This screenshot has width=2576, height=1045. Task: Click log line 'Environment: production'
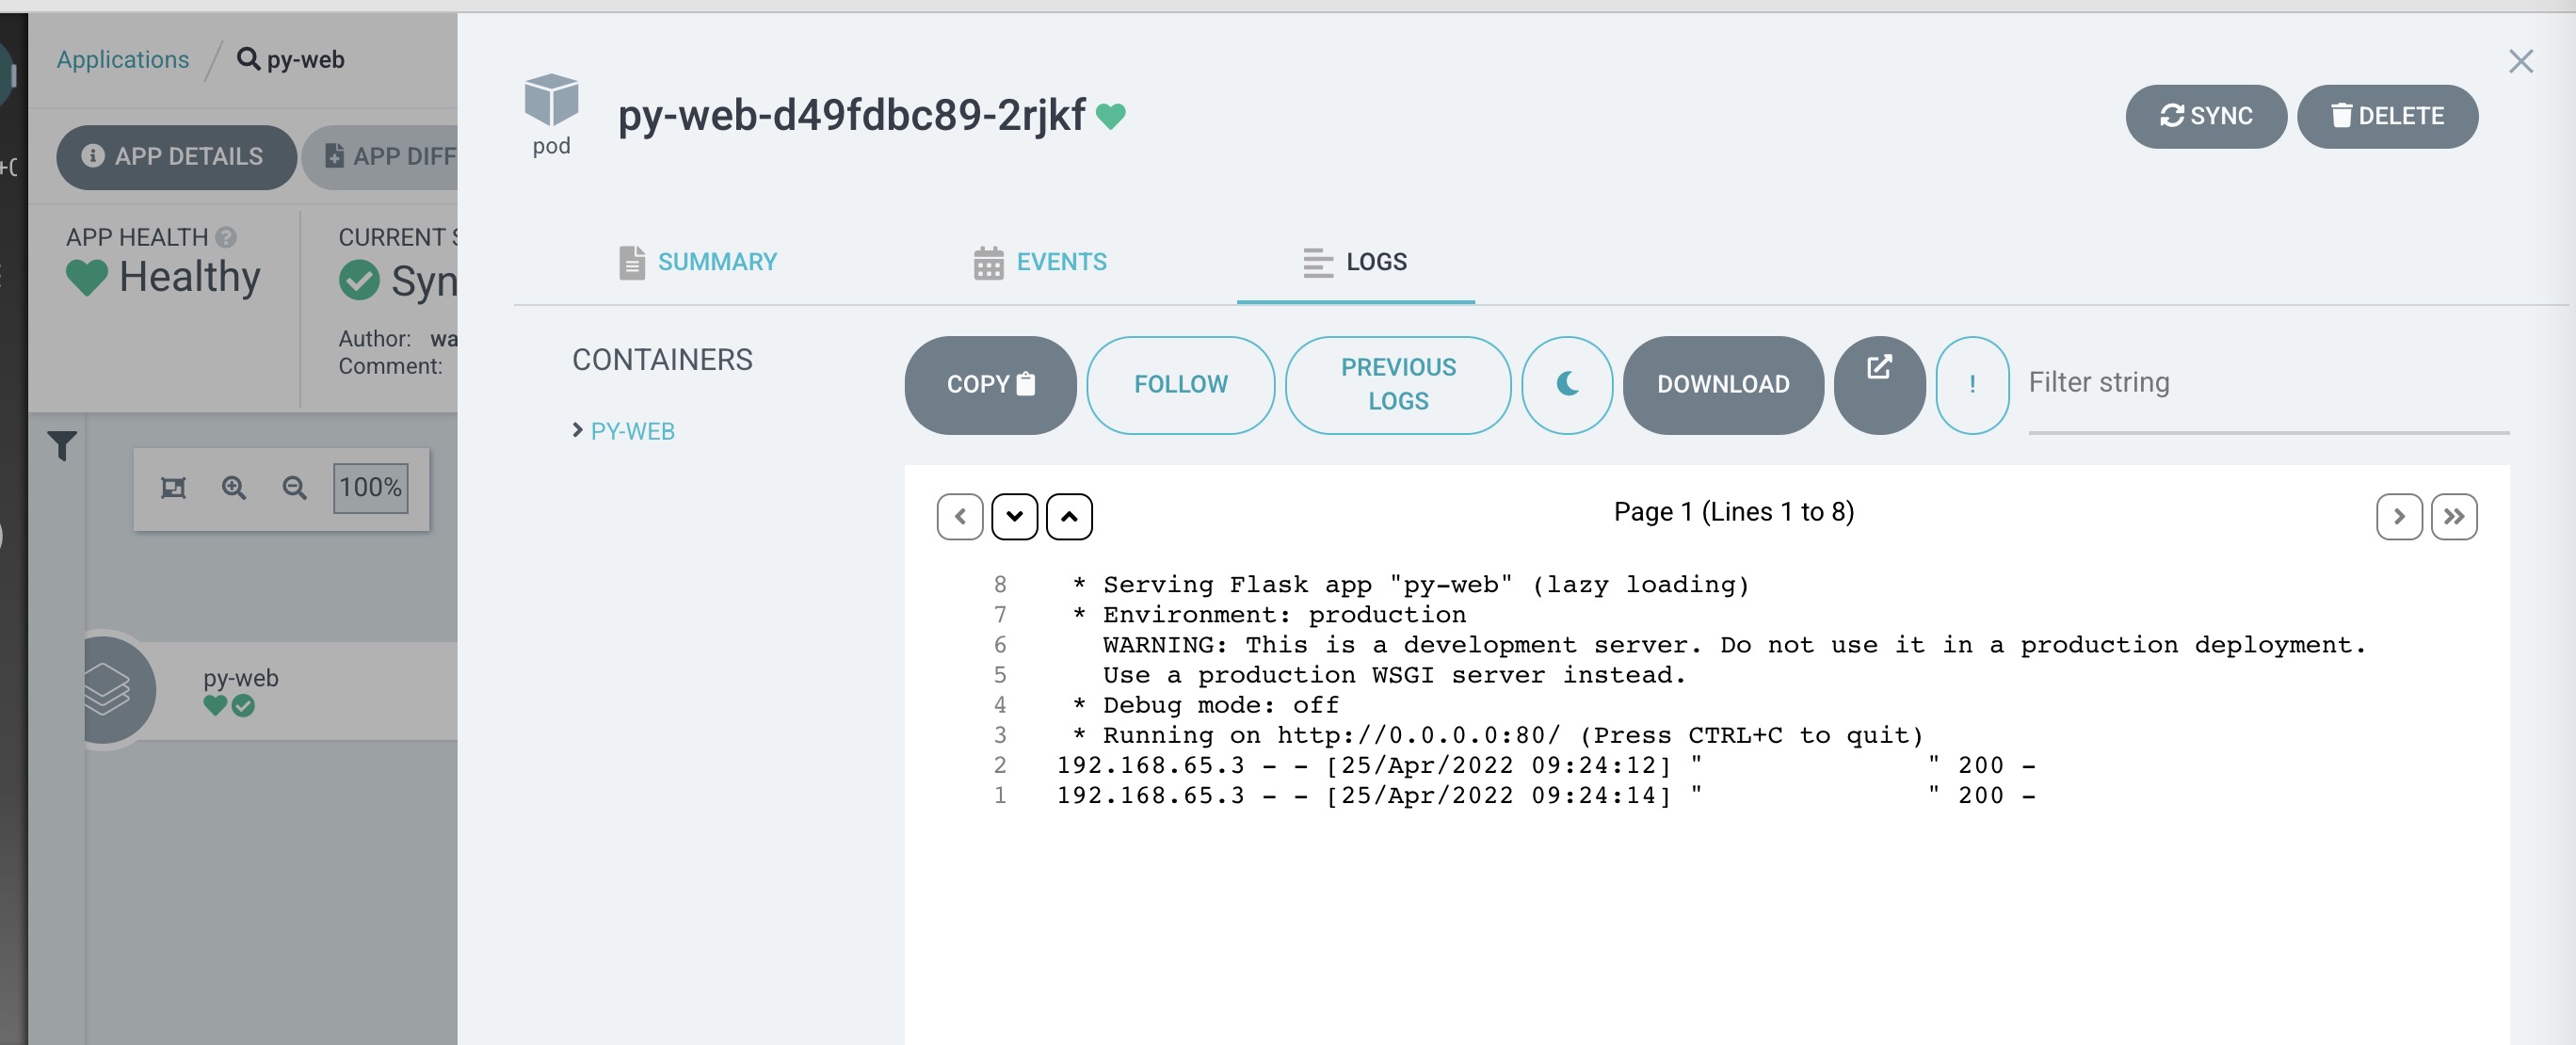click(1268, 614)
